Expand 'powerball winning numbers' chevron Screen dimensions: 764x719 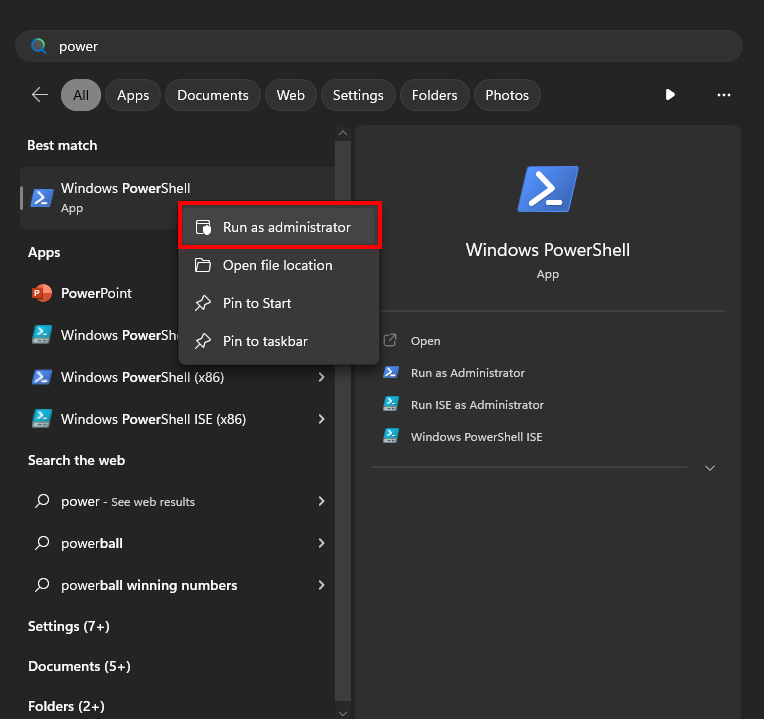click(x=321, y=585)
